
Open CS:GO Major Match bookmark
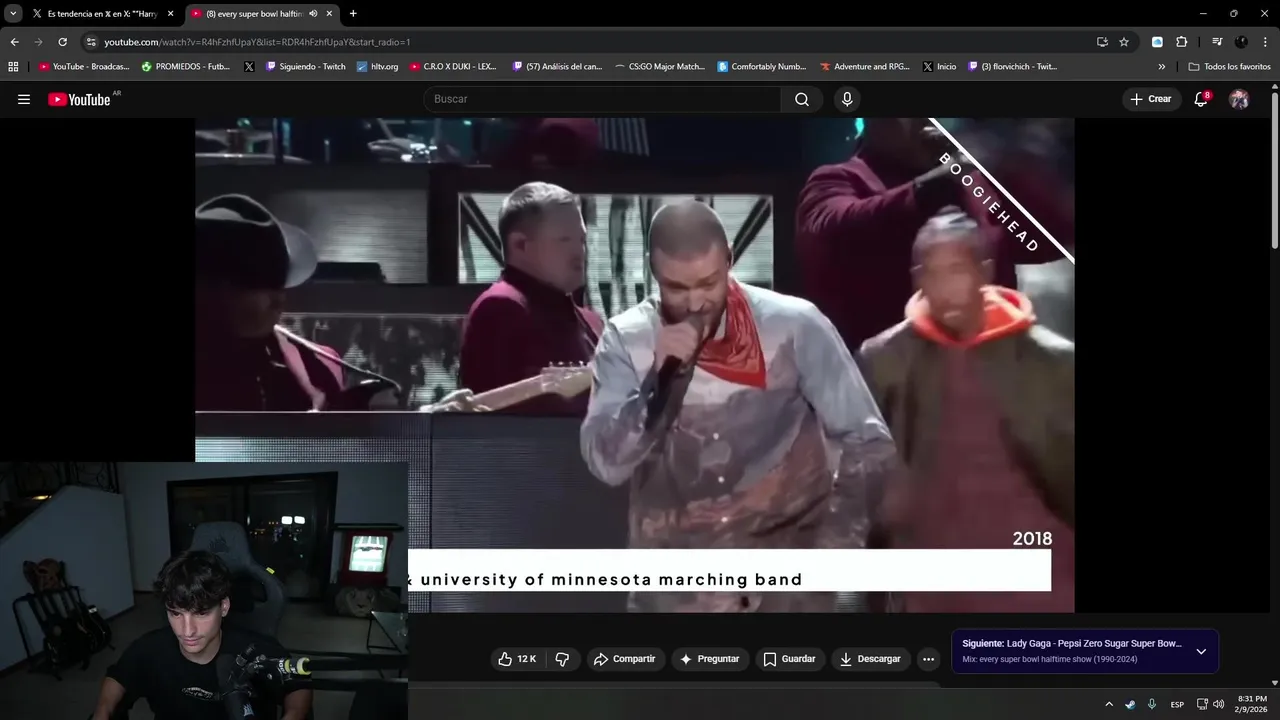pos(660,67)
